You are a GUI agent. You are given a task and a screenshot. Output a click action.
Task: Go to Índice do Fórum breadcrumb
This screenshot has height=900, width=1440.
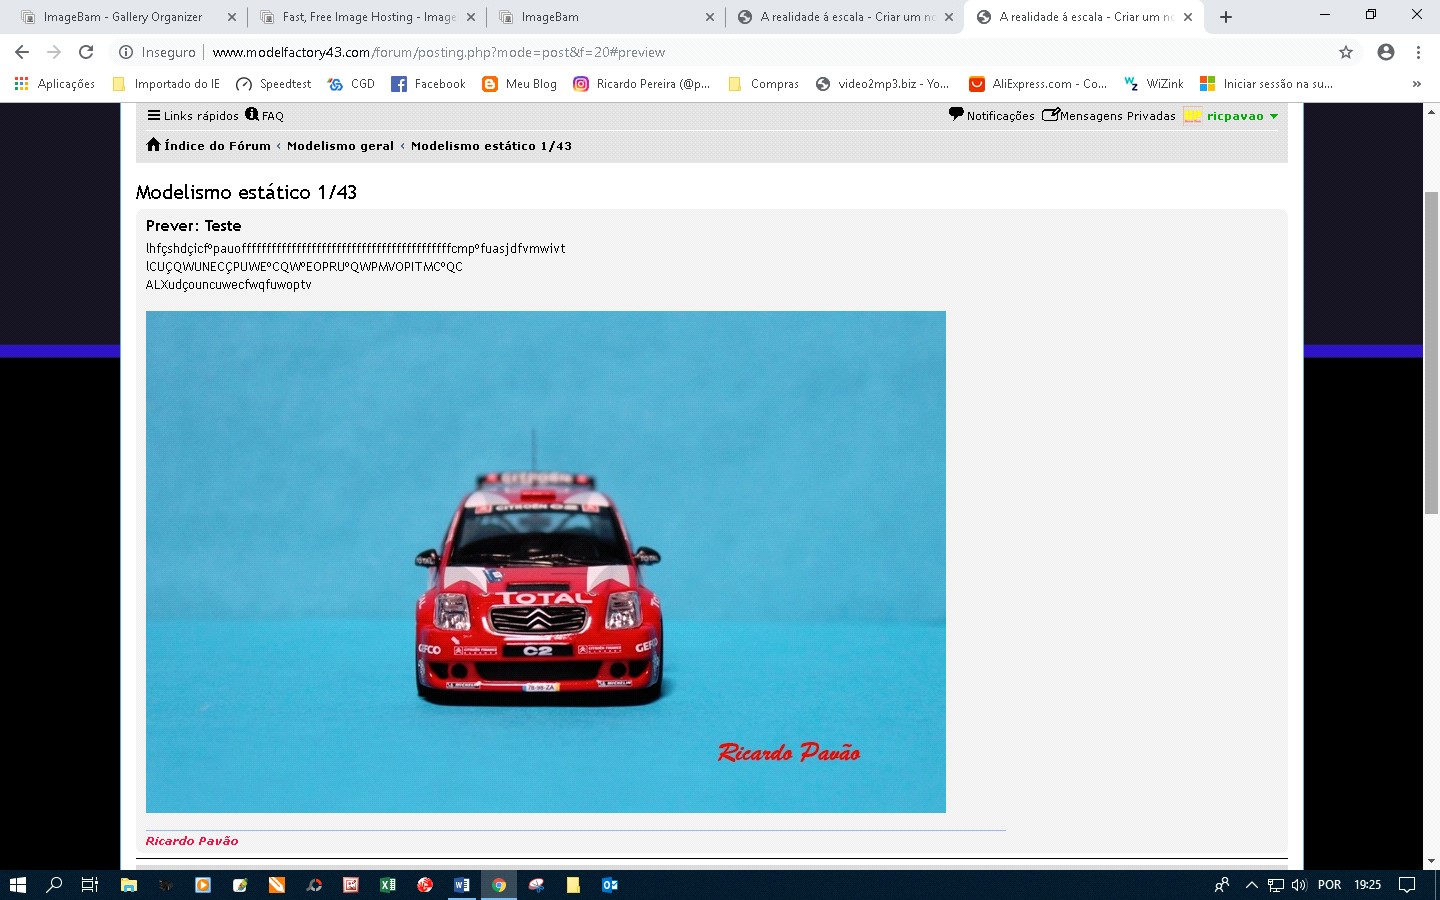208,146
